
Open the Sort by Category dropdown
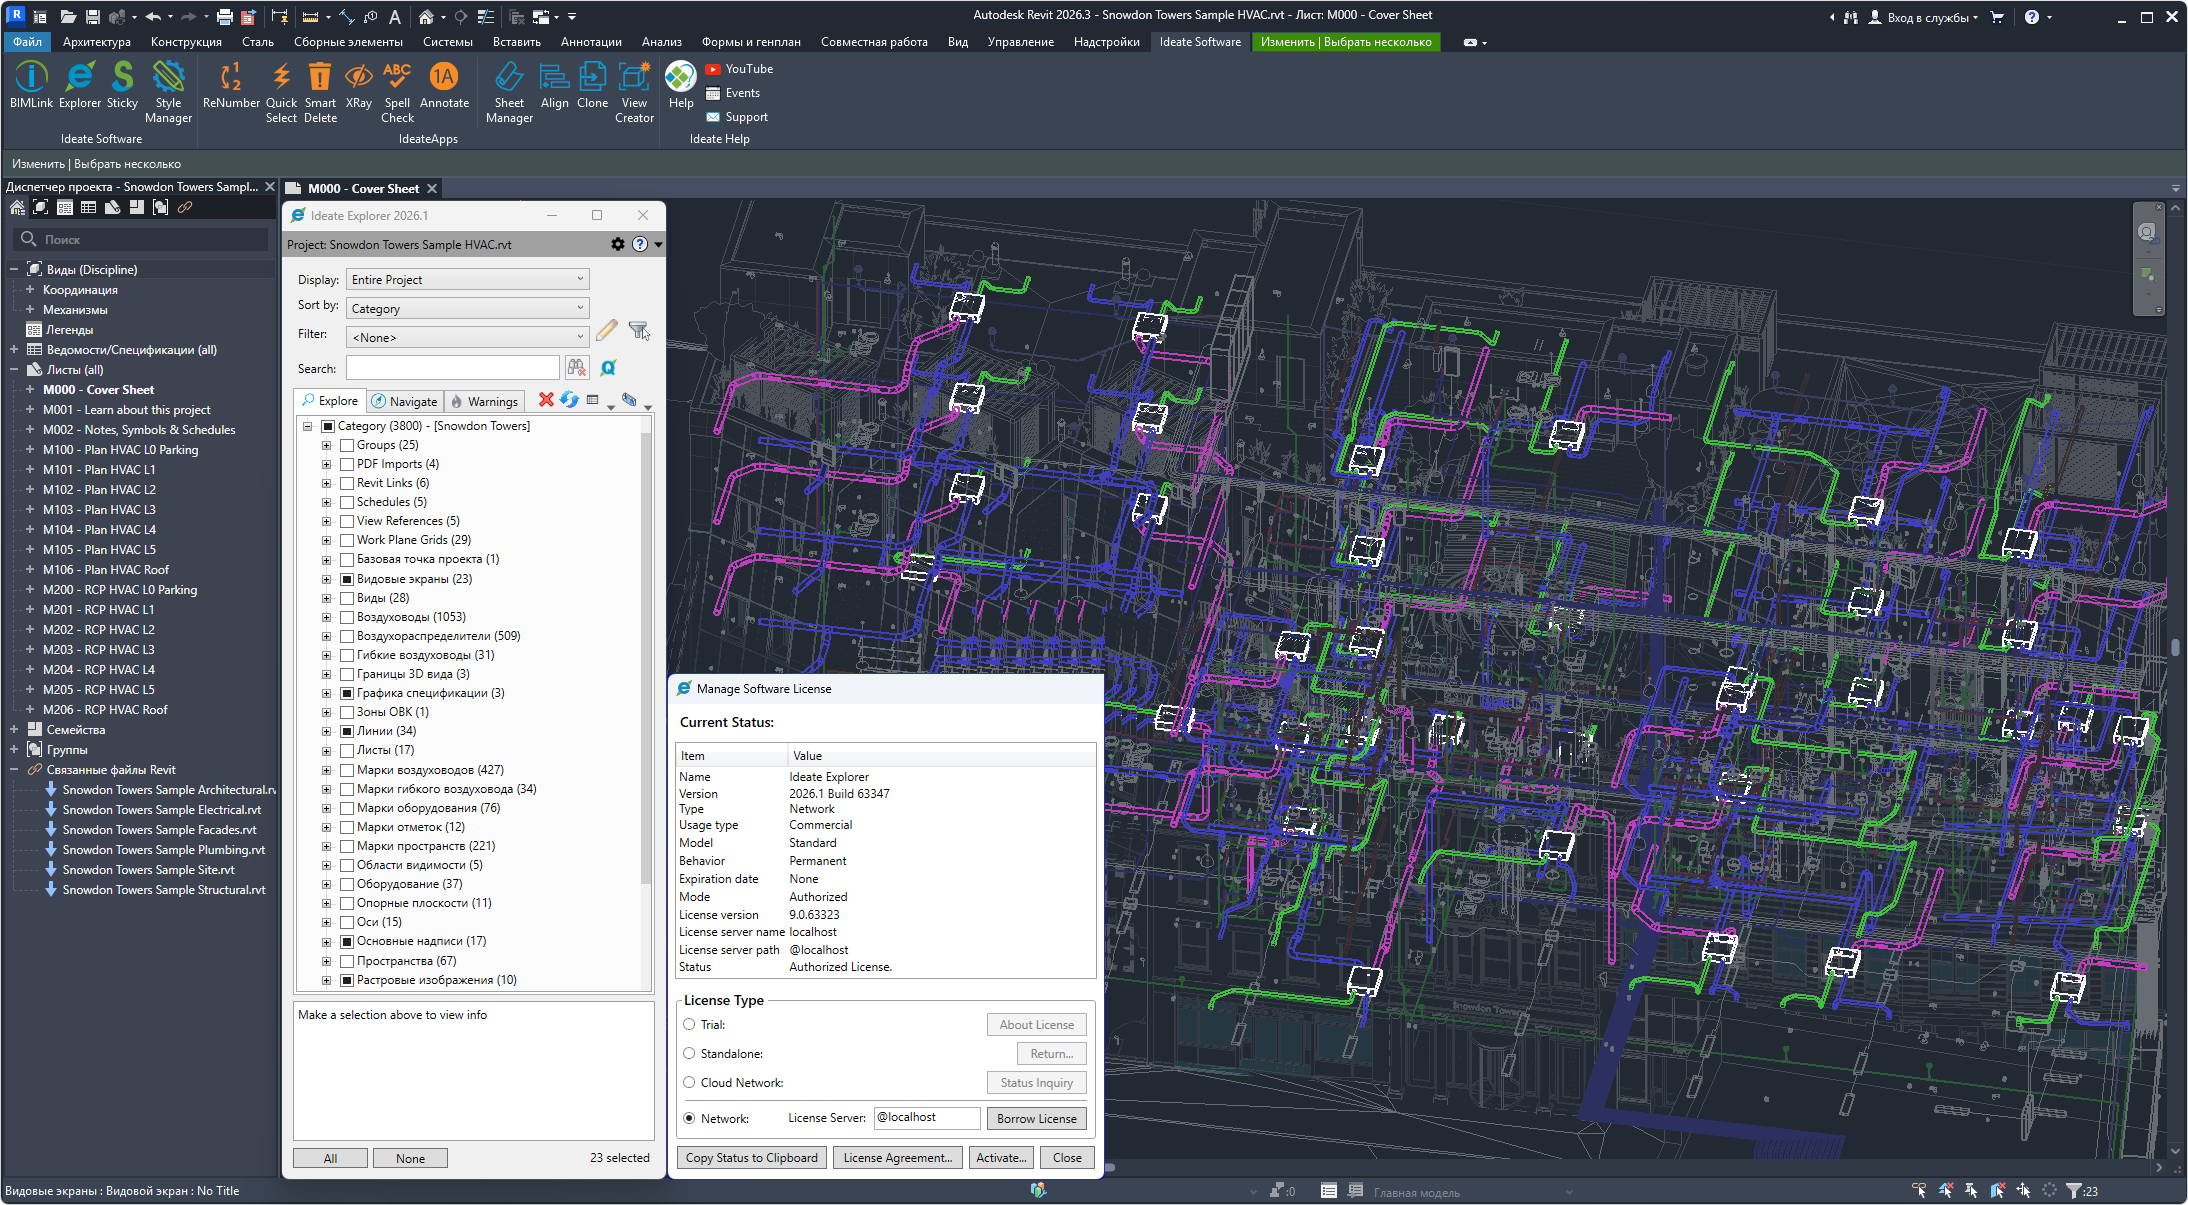(x=467, y=308)
